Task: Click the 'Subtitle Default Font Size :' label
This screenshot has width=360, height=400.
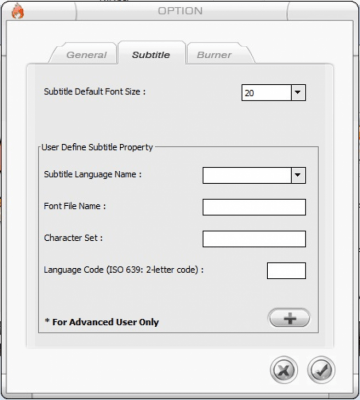Action: click(x=95, y=92)
